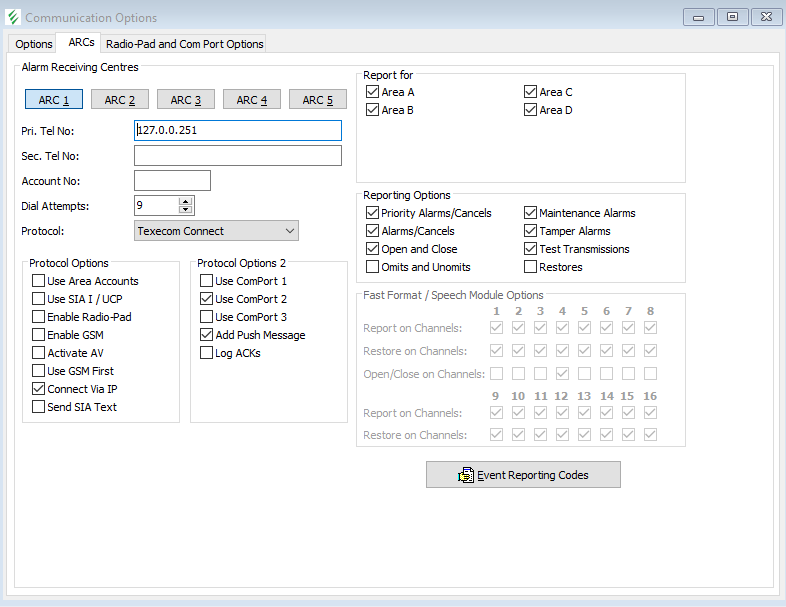Viewport: 786px width, 607px height.
Task: Enable Send SIA Text
Action: 39,407
